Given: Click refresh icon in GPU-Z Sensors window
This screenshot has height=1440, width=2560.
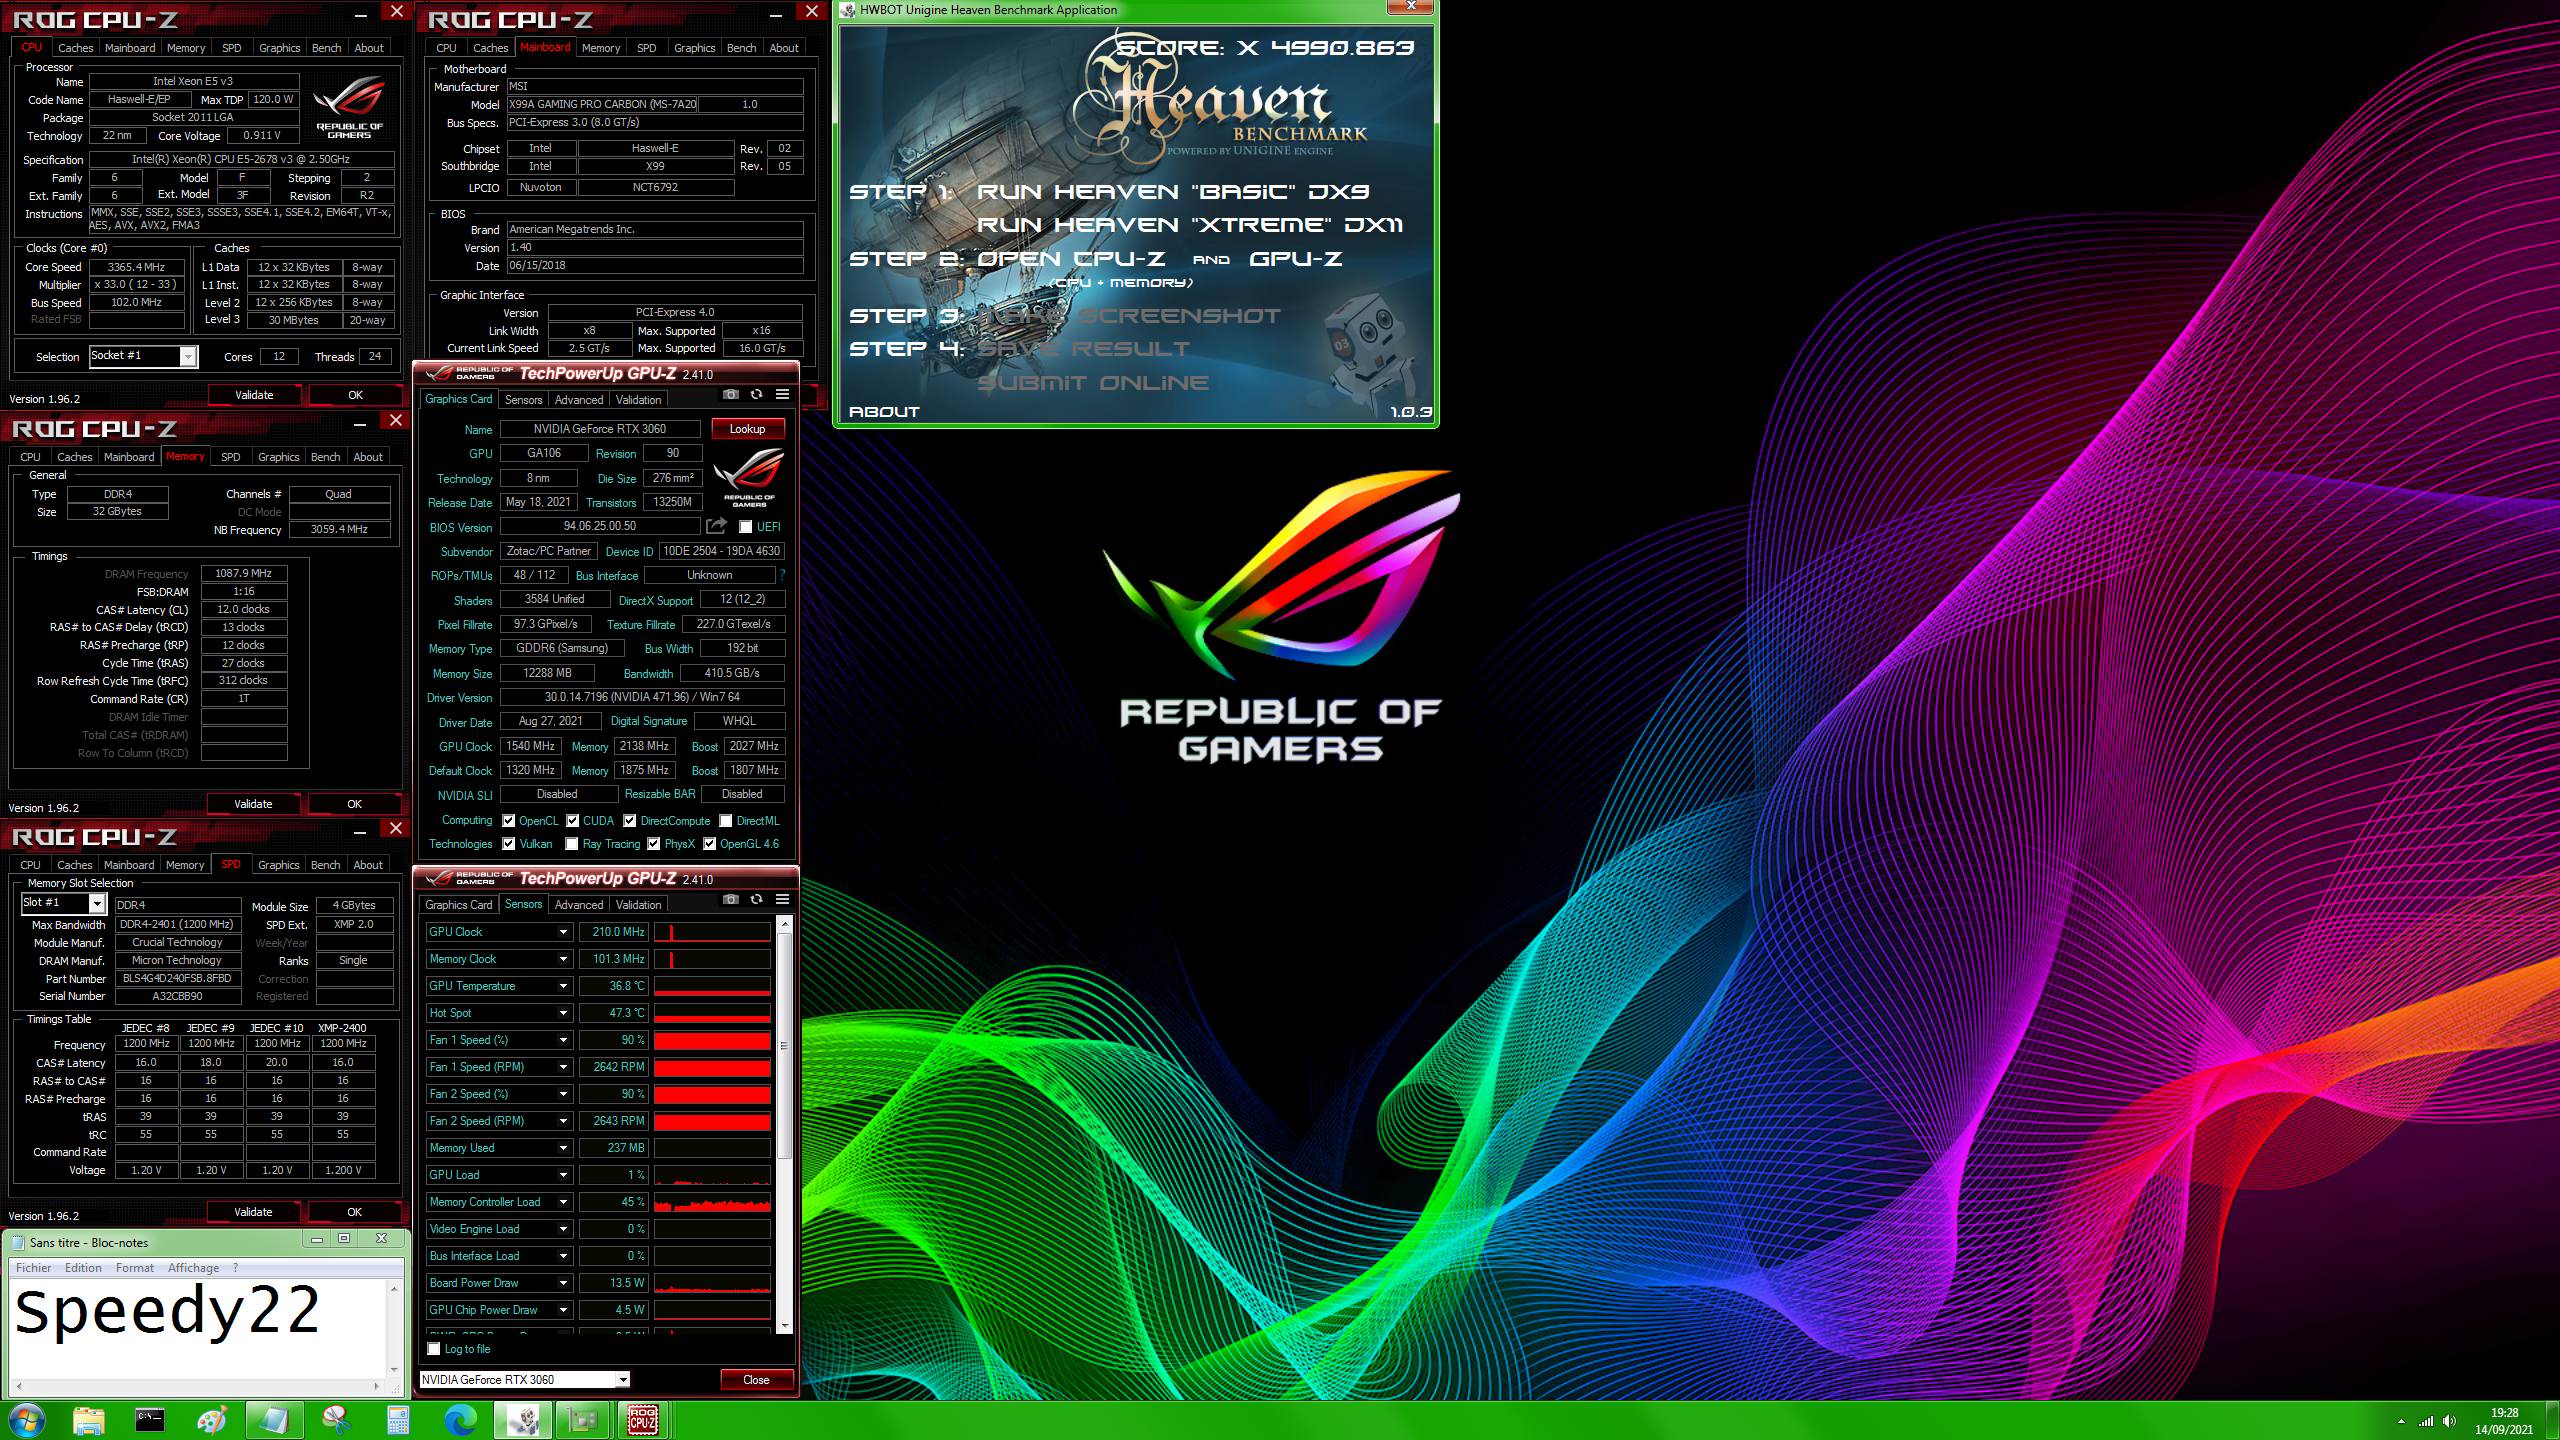Looking at the screenshot, I should pyautogui.click(x=756, y=900).
